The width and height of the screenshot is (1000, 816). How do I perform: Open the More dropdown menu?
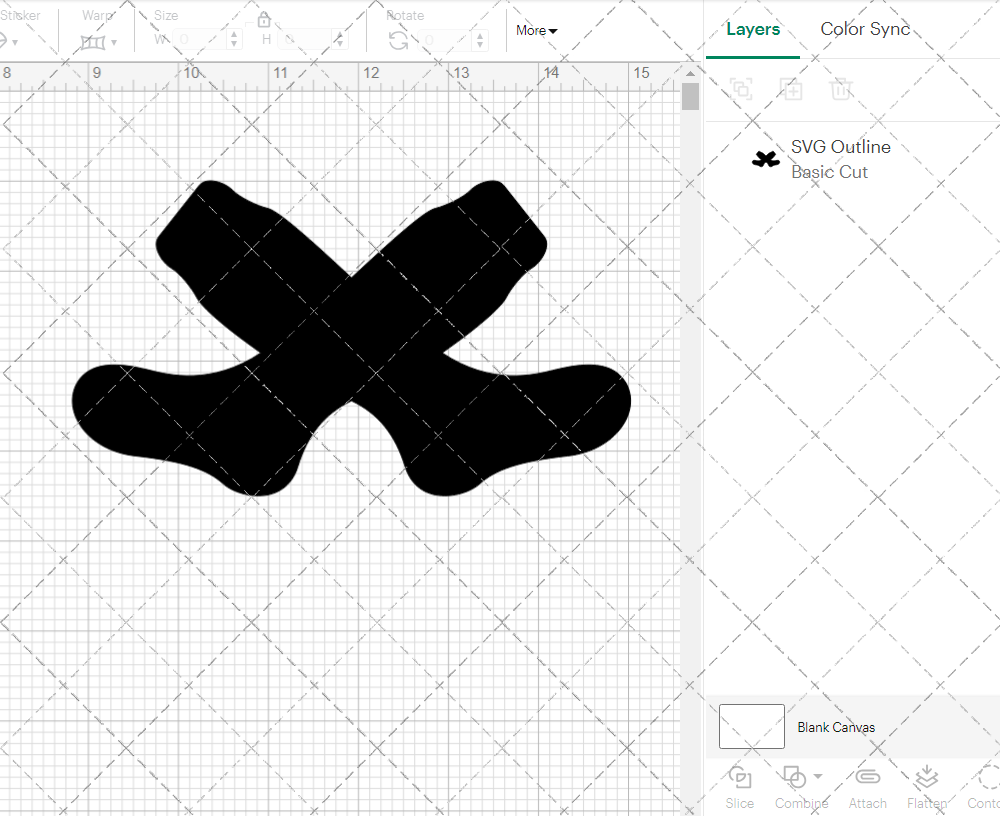click(x=536, y=31)
